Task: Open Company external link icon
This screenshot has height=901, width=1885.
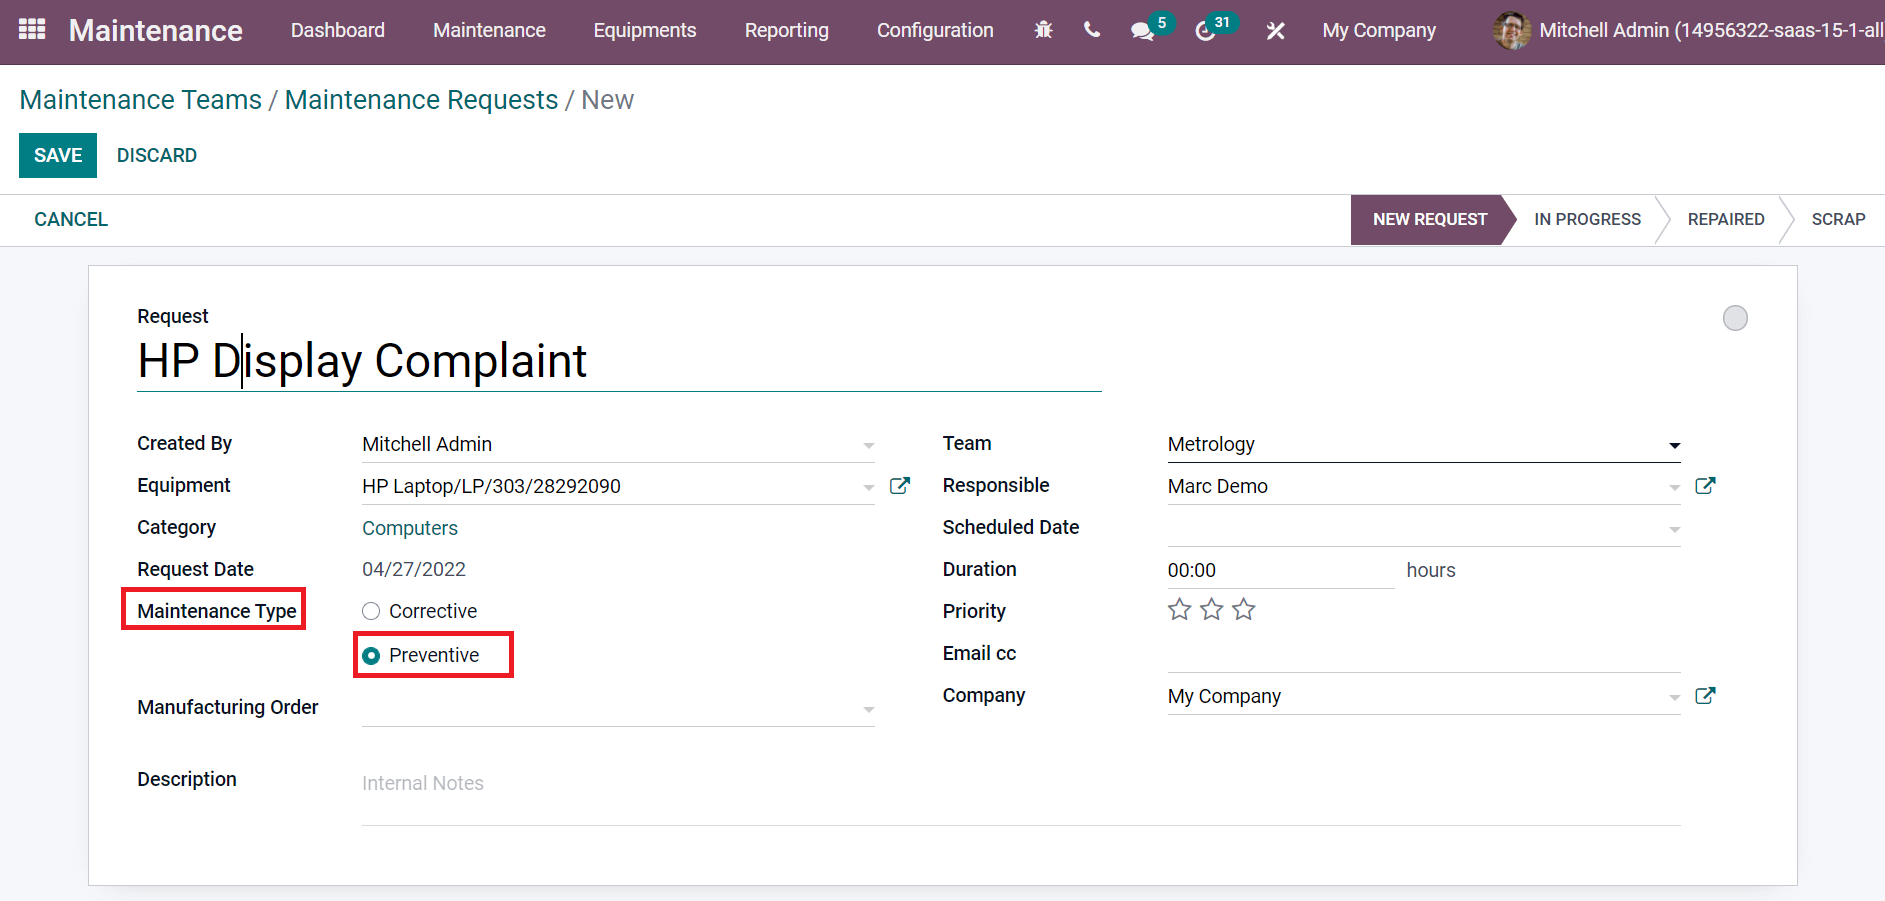Action: pyautogui.click(x=1705, y=696)
